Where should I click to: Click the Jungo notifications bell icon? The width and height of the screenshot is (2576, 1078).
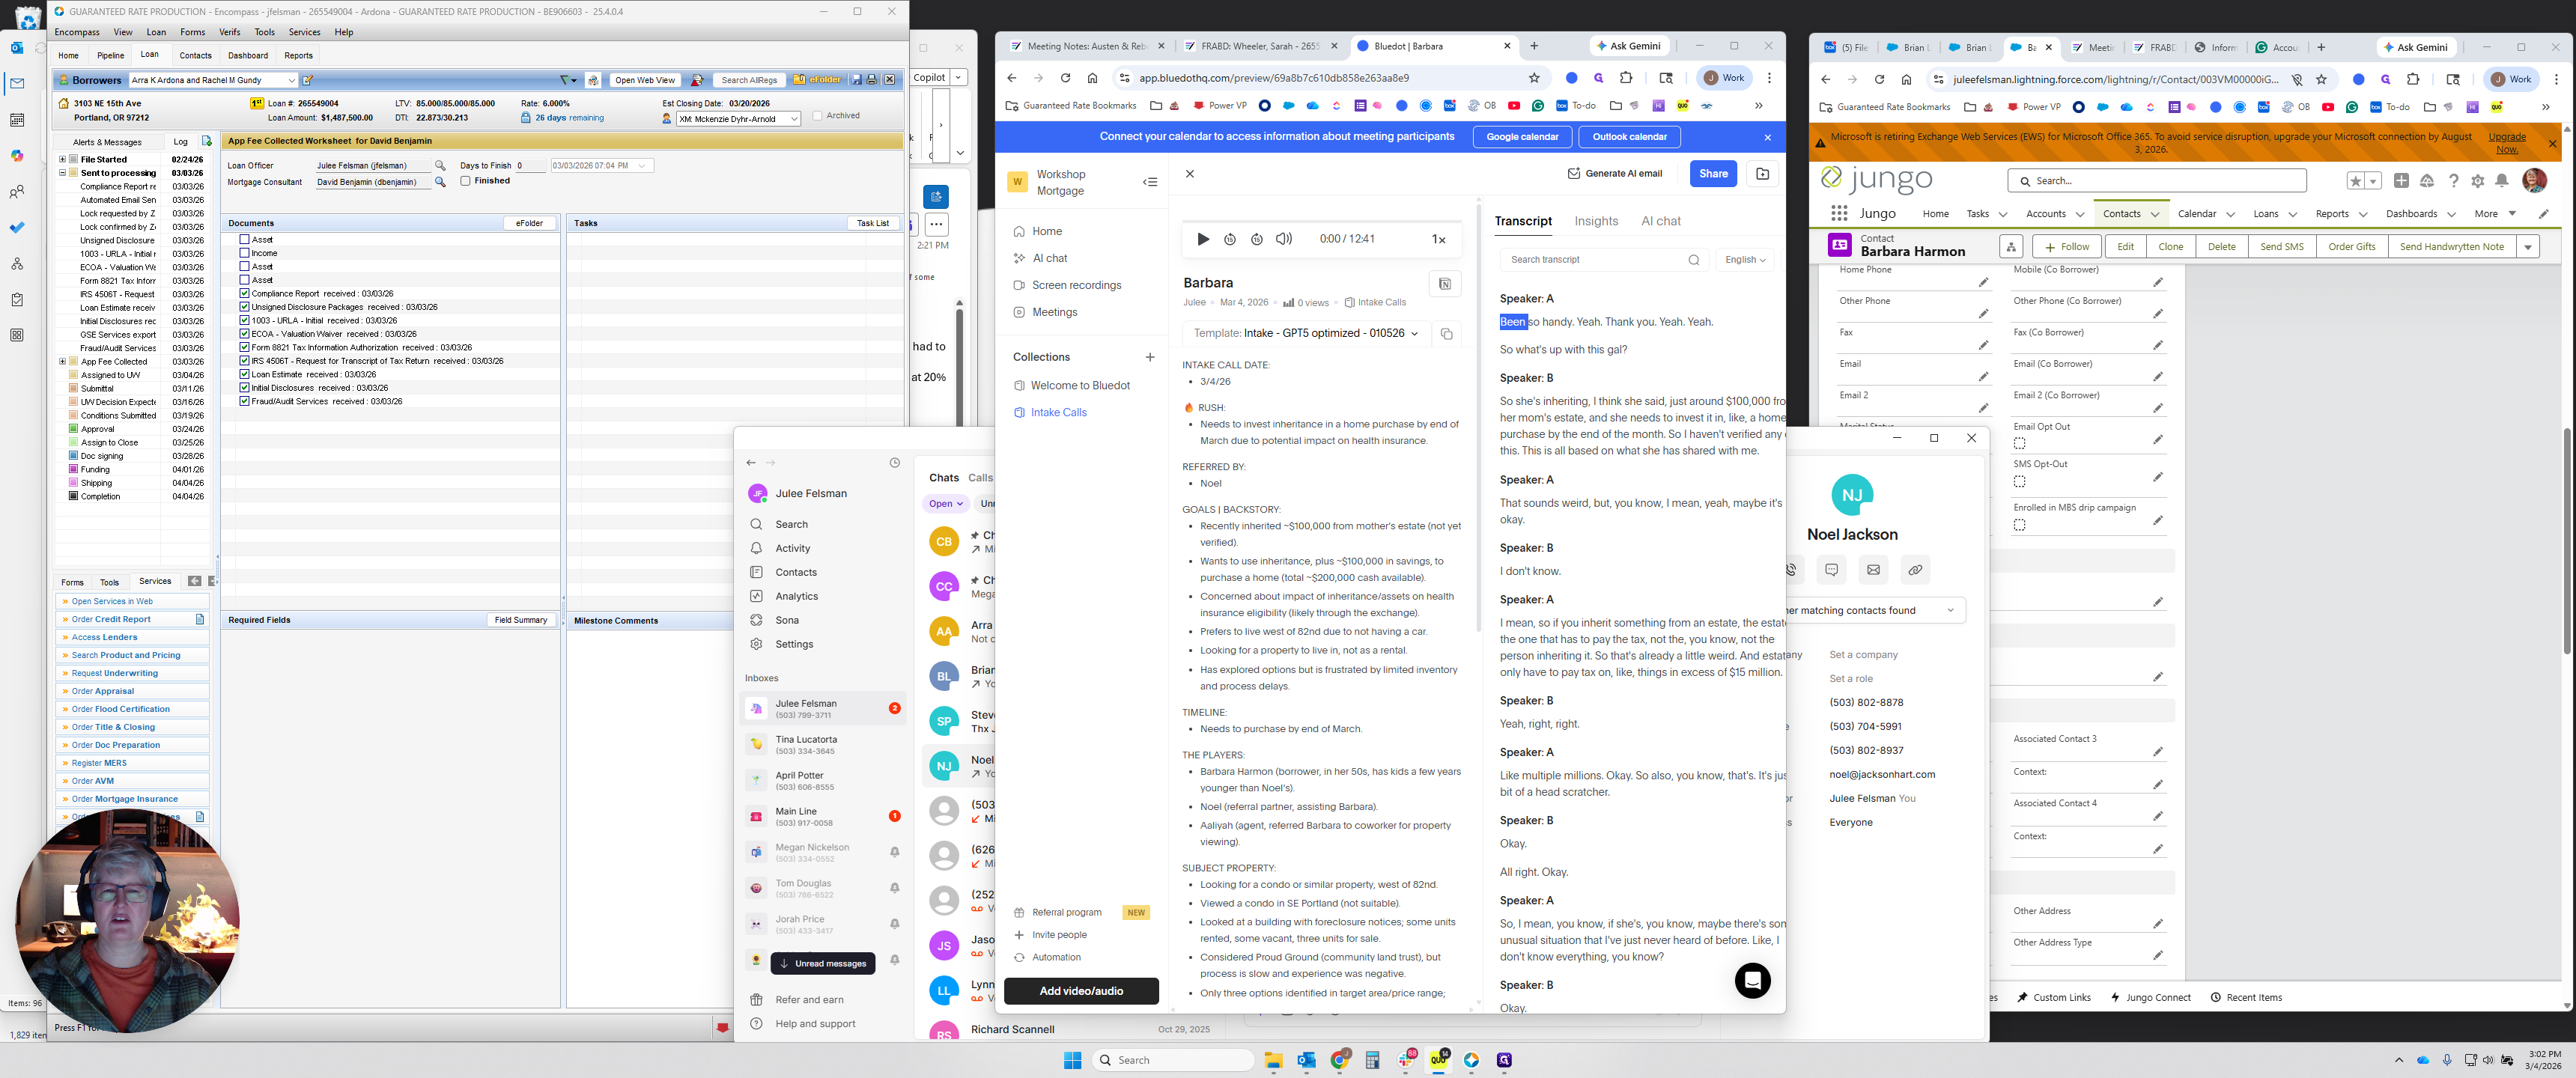coord(2501,181)
